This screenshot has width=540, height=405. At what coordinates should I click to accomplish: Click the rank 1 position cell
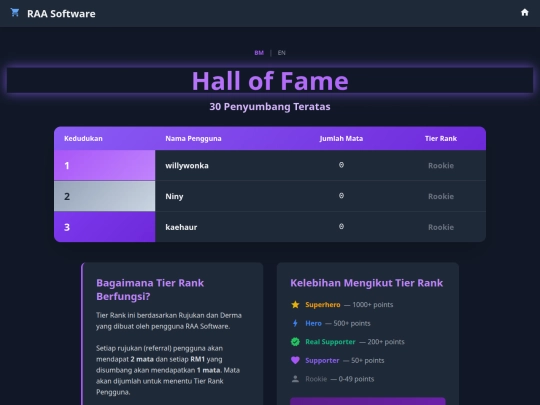(105, 165)
